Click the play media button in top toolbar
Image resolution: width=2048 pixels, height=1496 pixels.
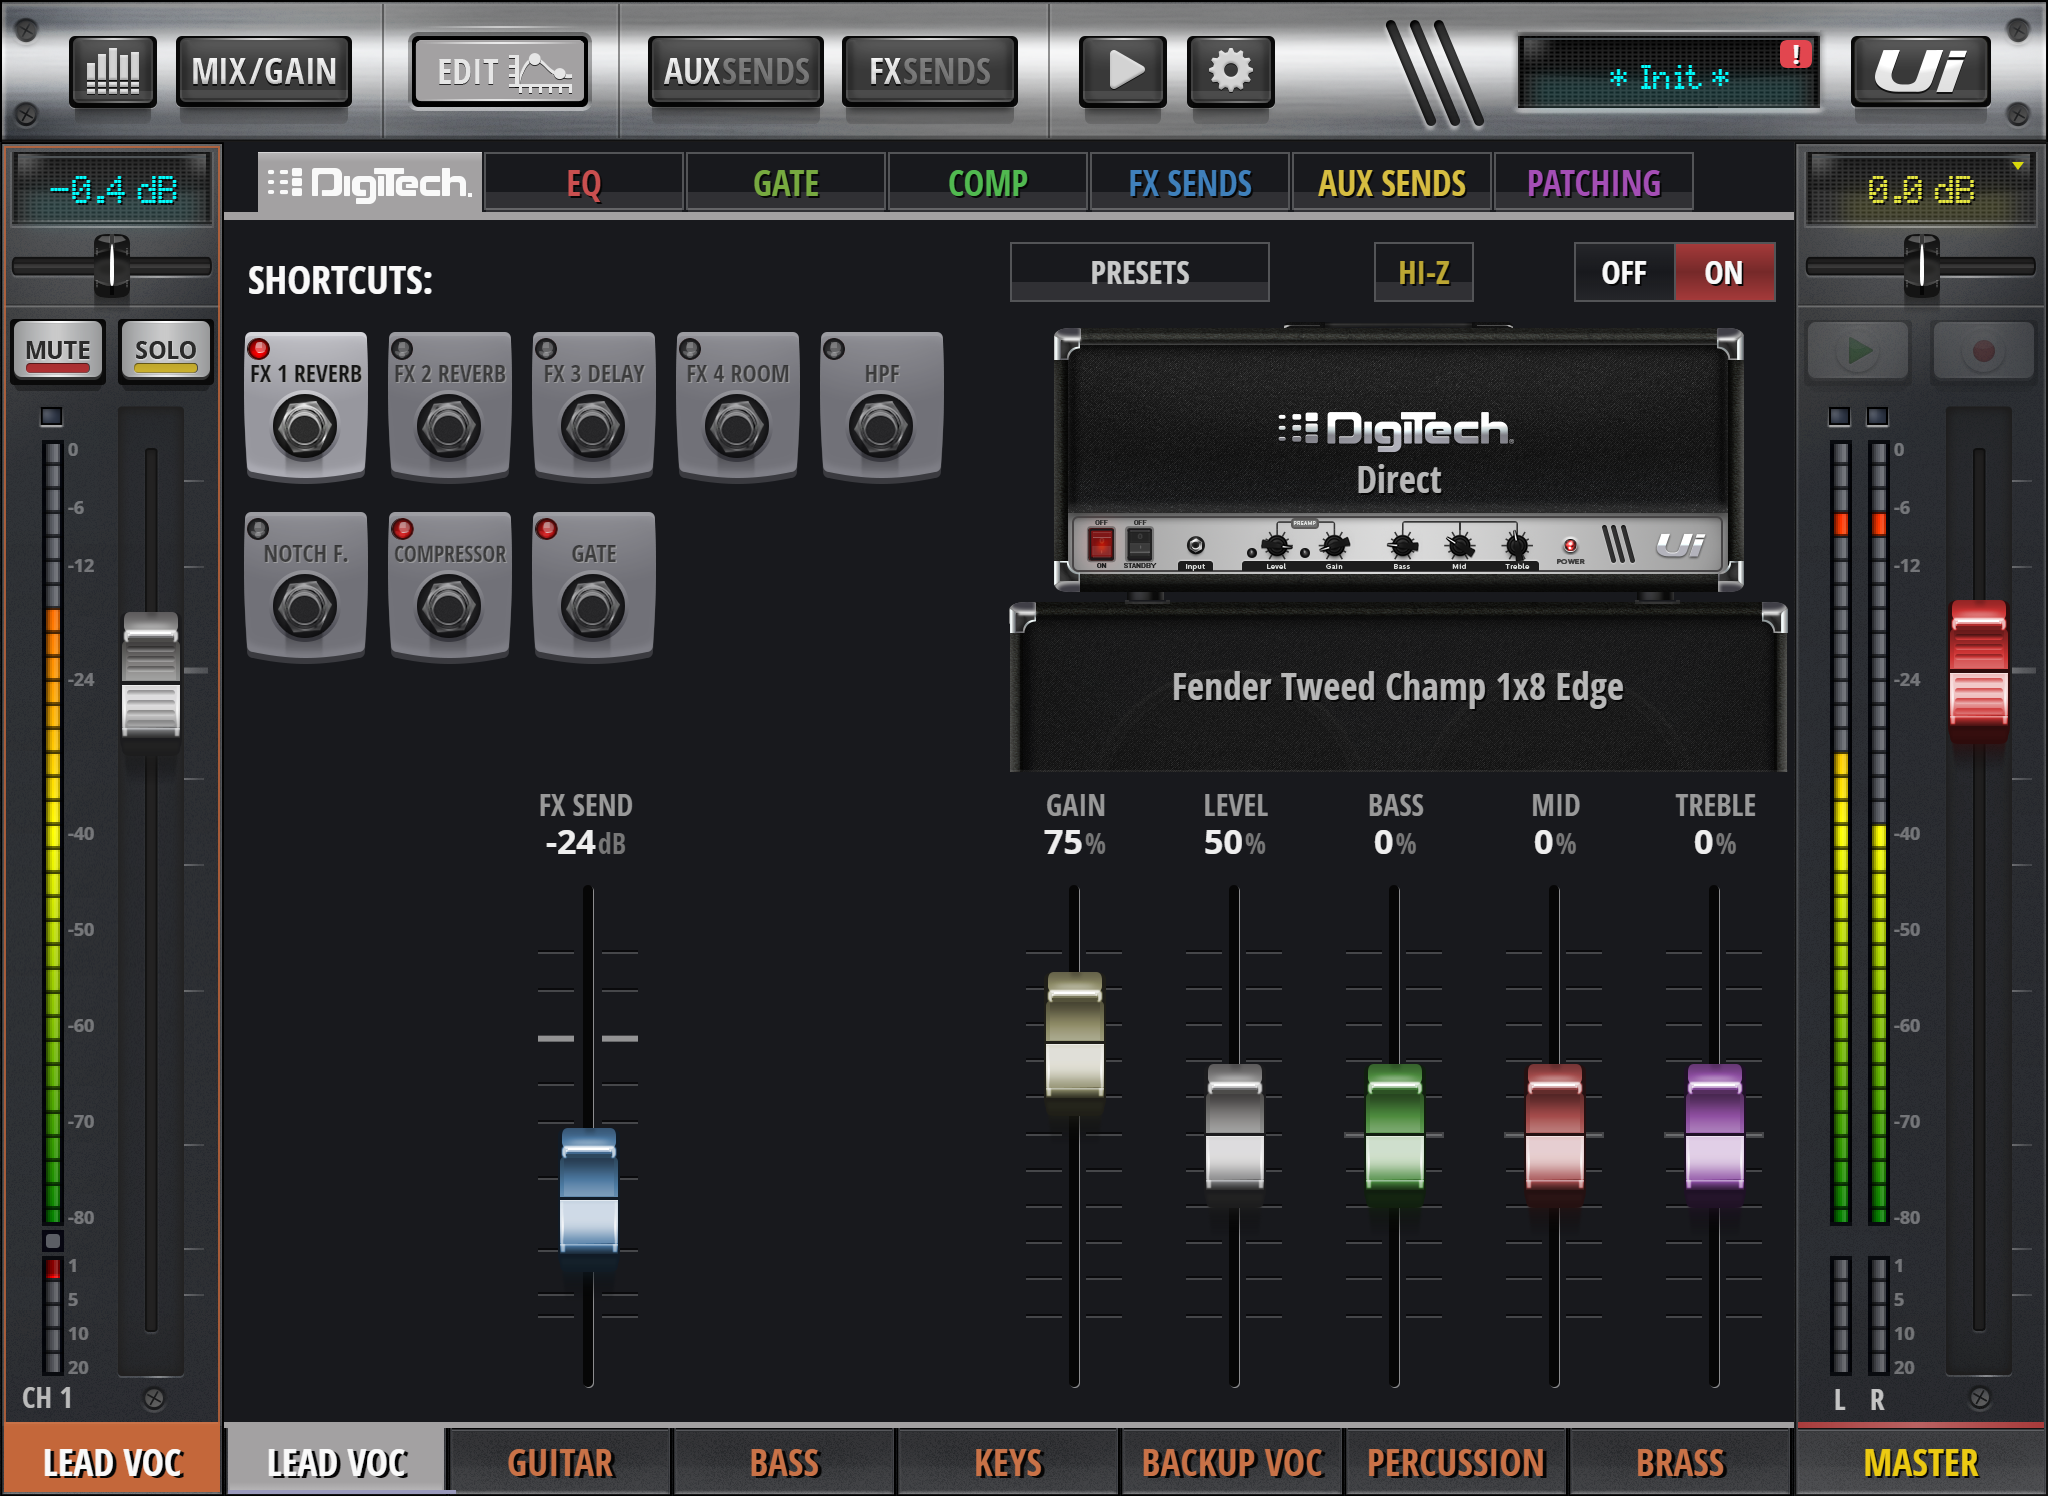(x=1124, y=71)
